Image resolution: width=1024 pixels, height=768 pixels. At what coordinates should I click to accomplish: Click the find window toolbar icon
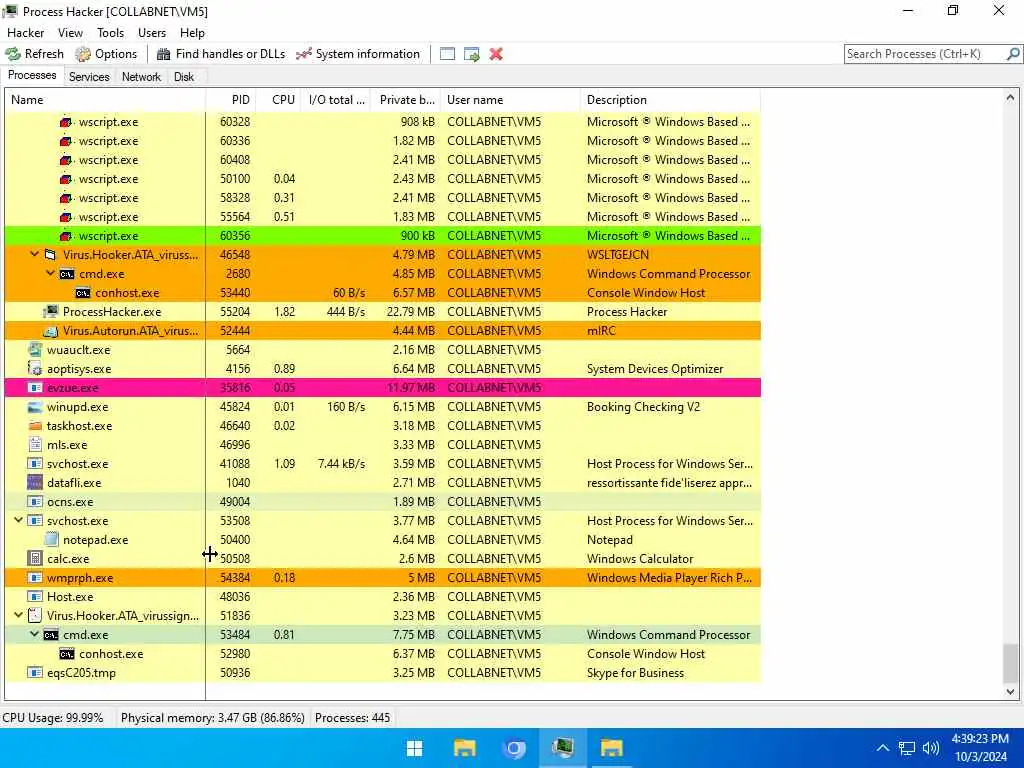coord(447,54)
